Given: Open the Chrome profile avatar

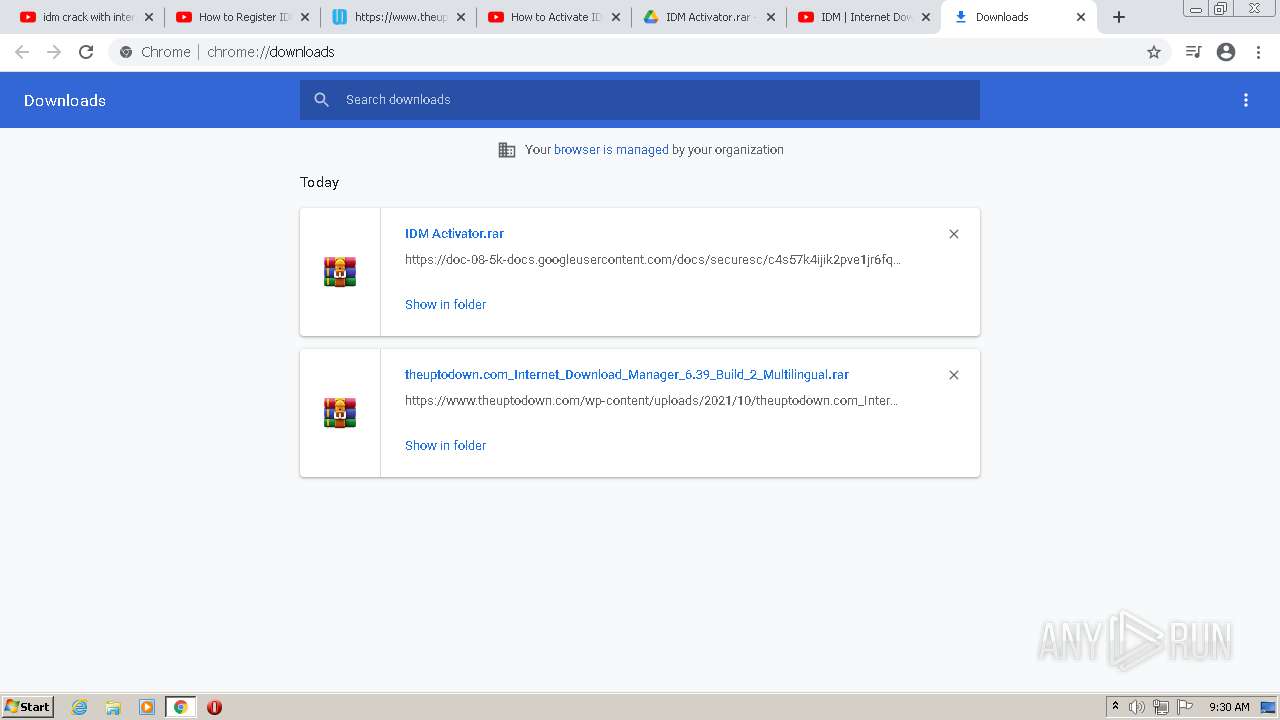Looking at the screenshot, I should pyautogui.click(x=1226, y=52).
